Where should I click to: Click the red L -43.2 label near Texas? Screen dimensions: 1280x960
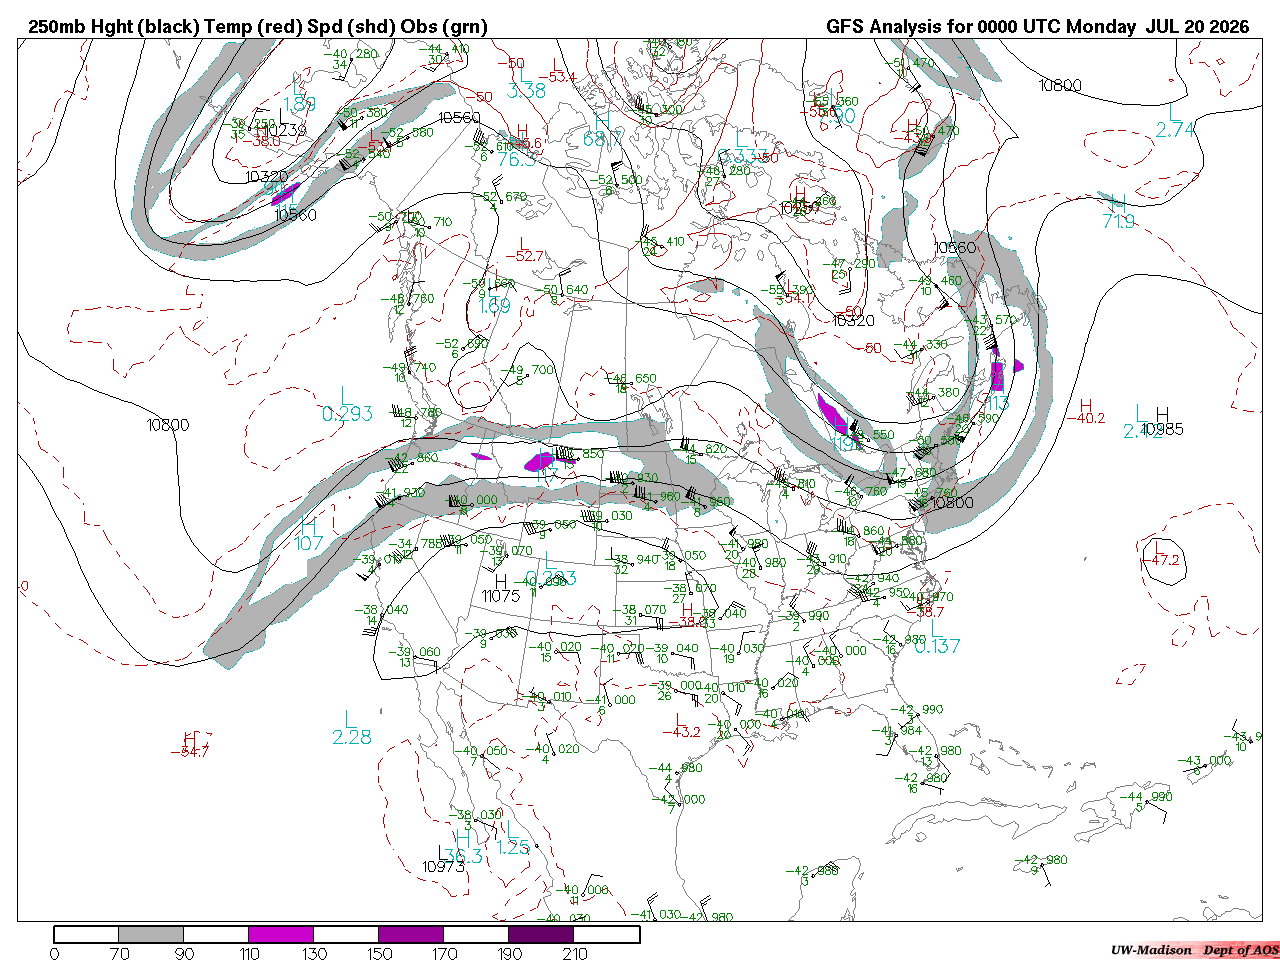click(x=681, y=726)
